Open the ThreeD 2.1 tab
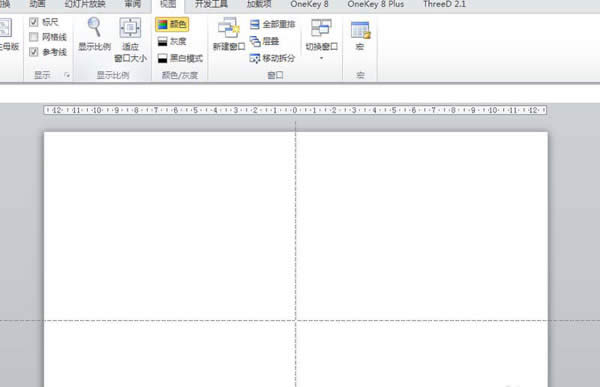Screen dimensions: 600x387 tap(444, 5)
